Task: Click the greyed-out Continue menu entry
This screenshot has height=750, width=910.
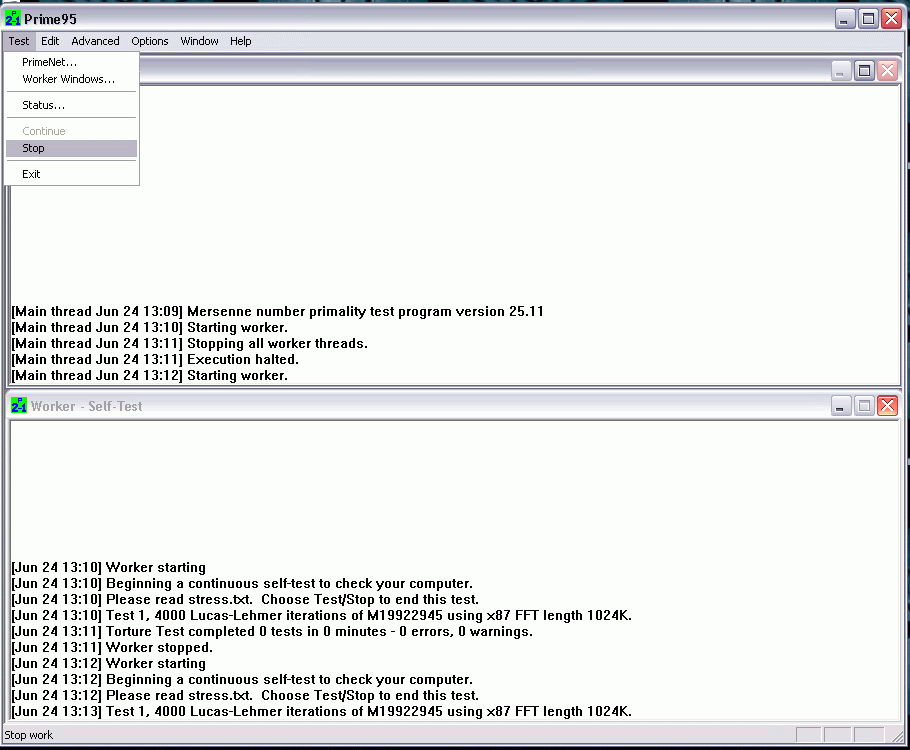Action: pyautogui.click(x=71, y=131)
